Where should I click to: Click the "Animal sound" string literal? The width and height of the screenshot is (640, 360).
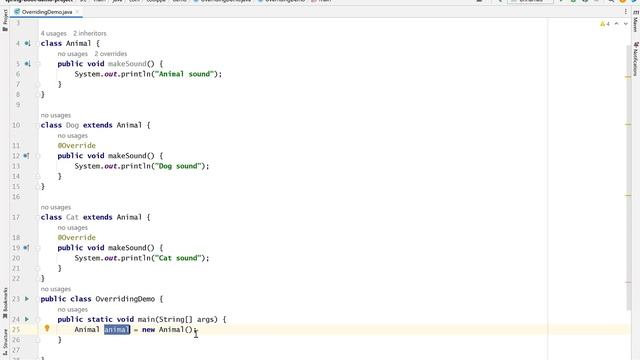pyautogui.click(x=184, y=74)
